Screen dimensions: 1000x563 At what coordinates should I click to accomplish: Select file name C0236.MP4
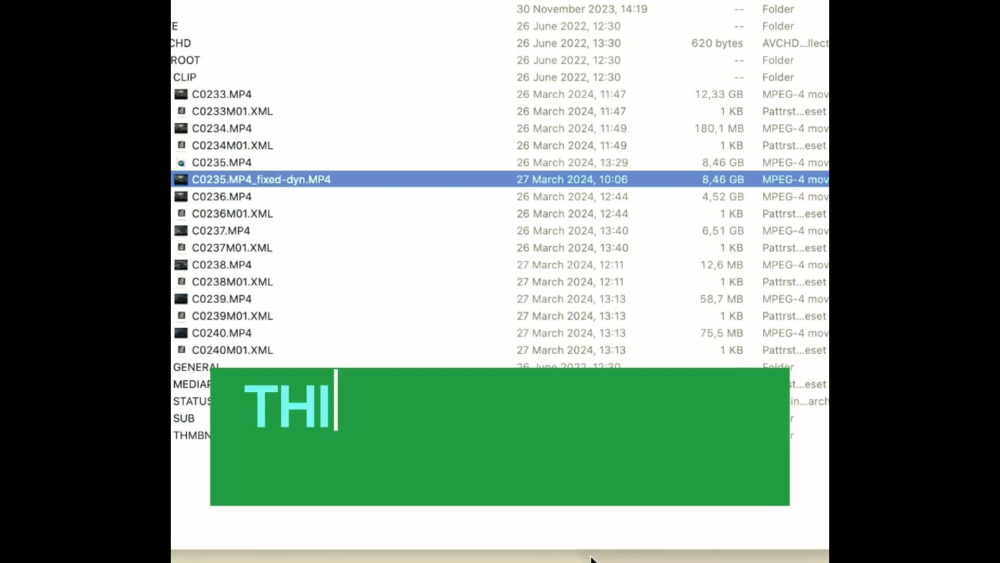click(x=221, y=196)
